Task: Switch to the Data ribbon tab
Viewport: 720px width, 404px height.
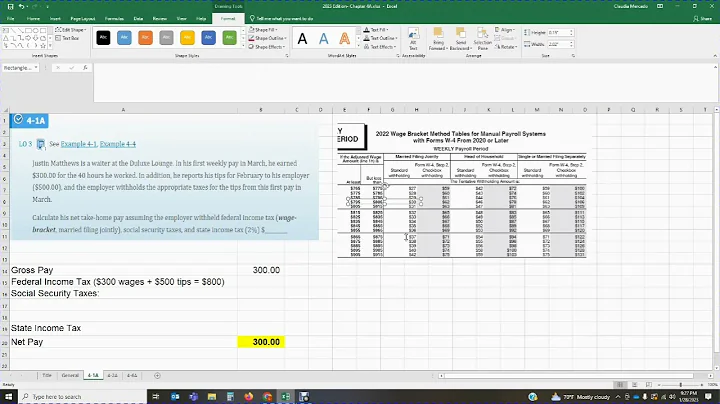Action: (x=138, y=19)
